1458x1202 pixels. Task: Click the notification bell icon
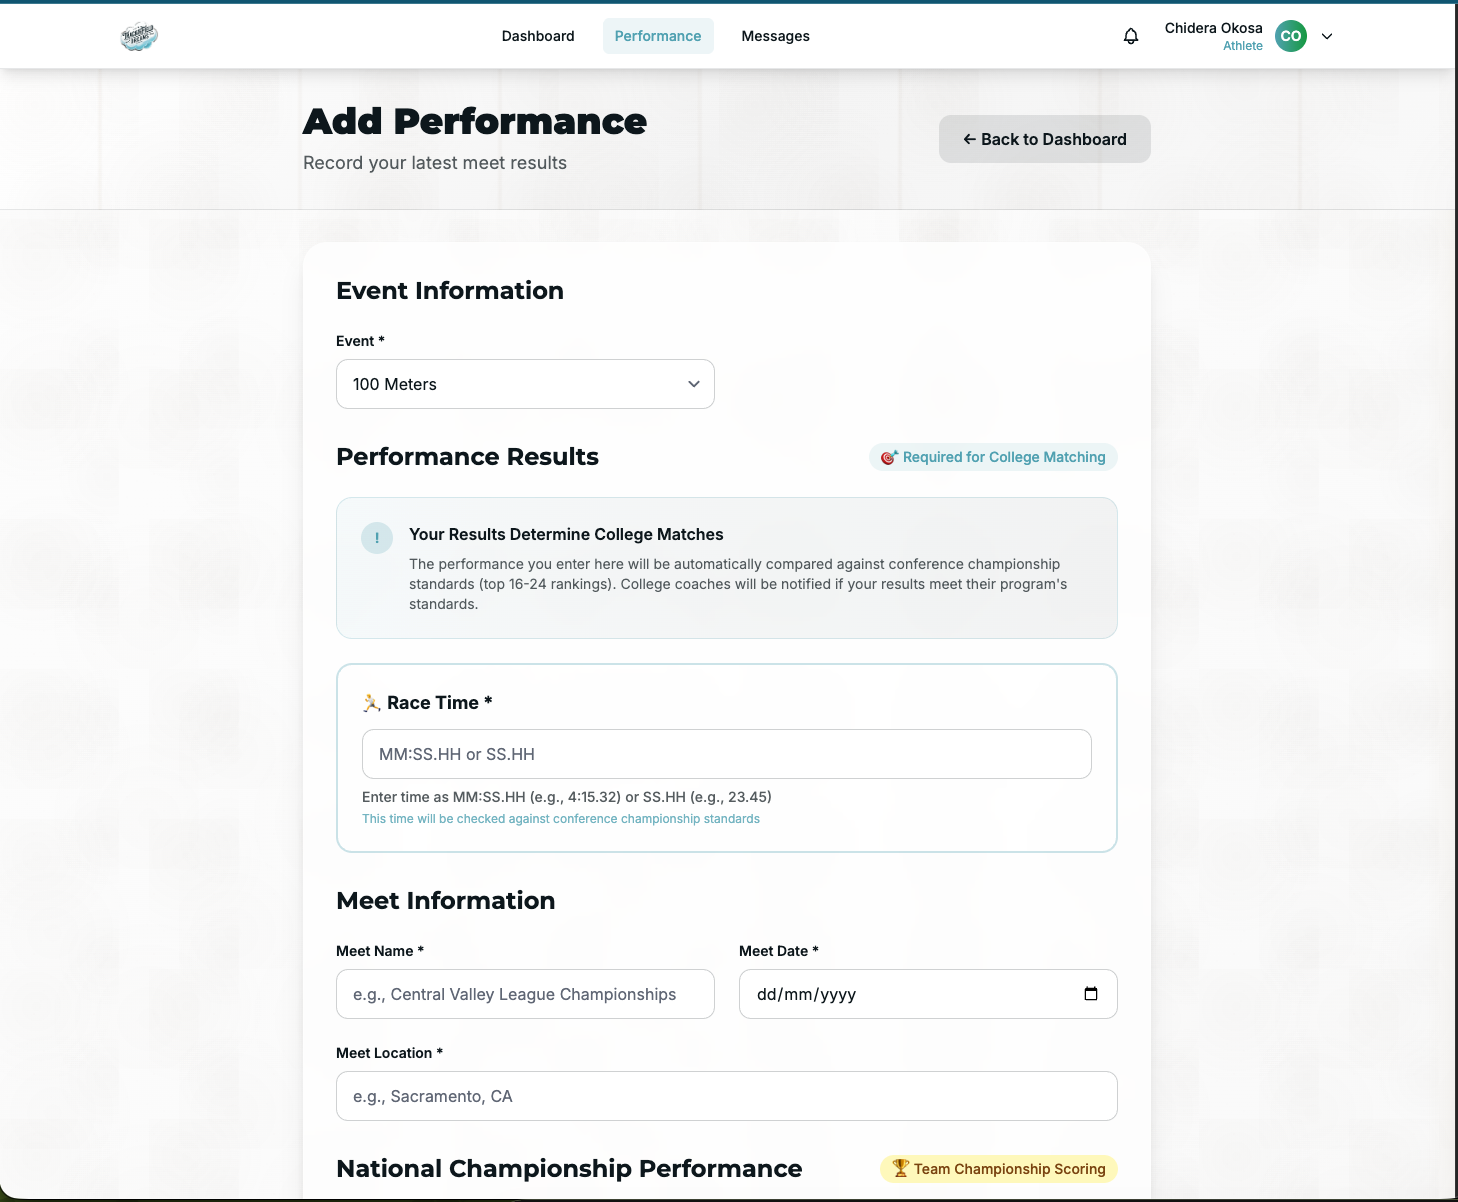click(x=1130, y=36)
